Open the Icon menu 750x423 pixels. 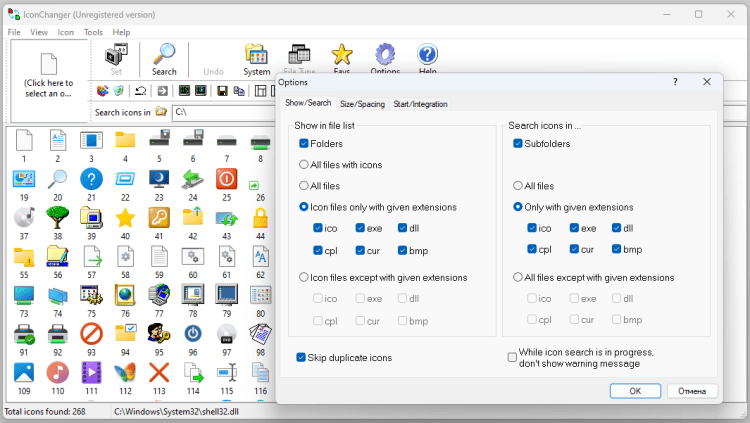(66, 32)
